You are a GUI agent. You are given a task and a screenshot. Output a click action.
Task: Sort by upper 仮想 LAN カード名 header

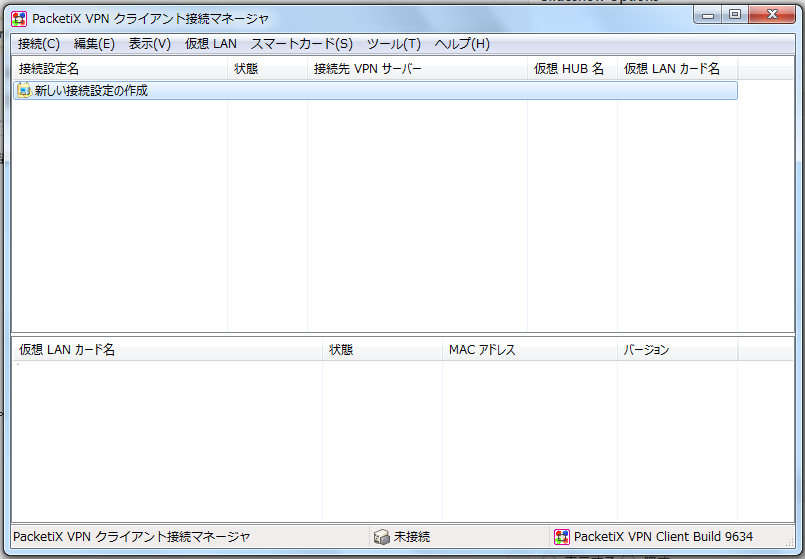[678, 69]
